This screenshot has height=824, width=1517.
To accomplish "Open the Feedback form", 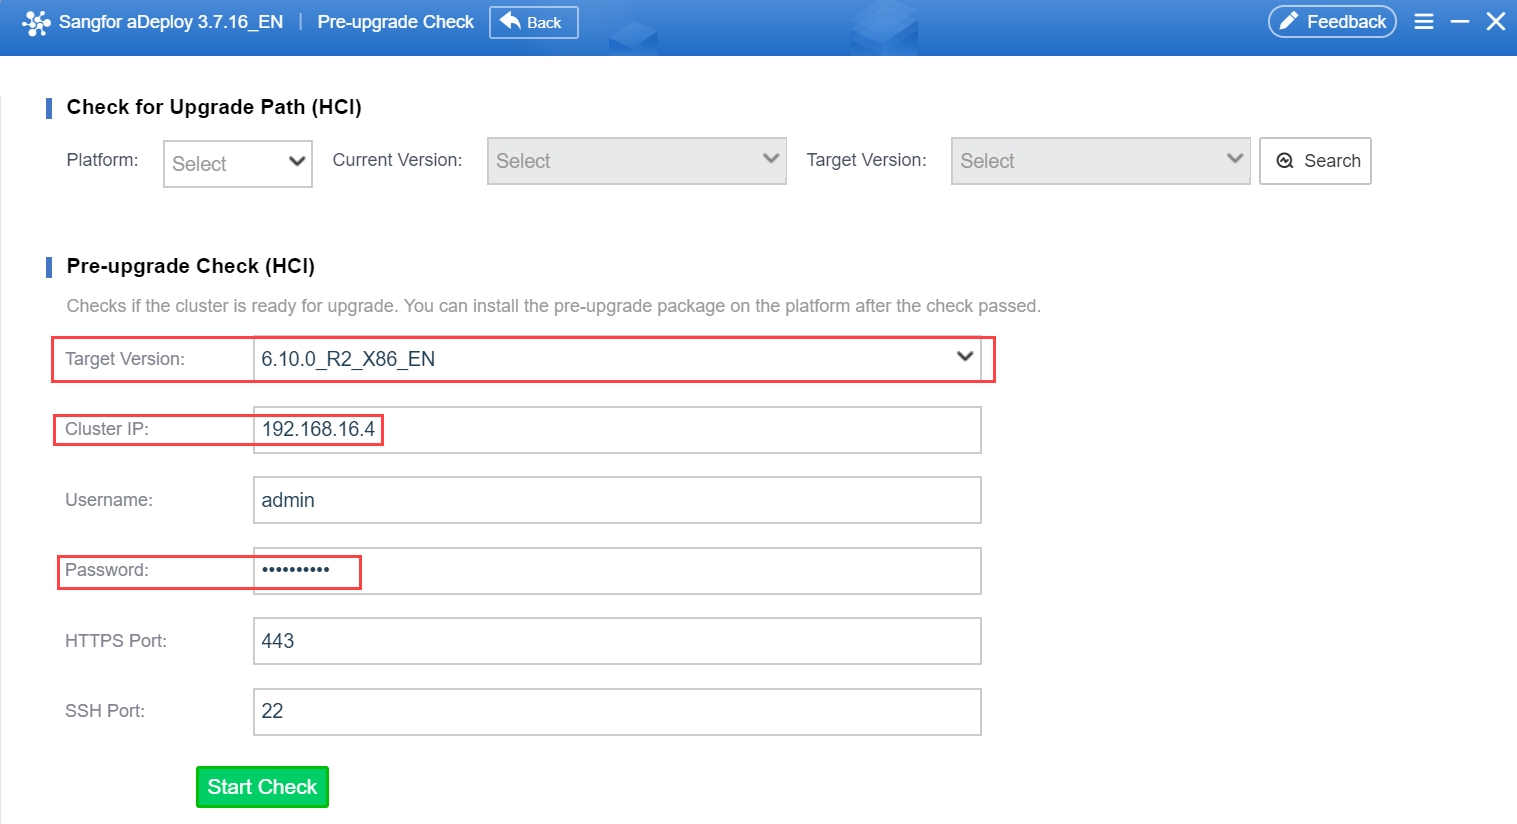I will click(x=1332, y=22).
